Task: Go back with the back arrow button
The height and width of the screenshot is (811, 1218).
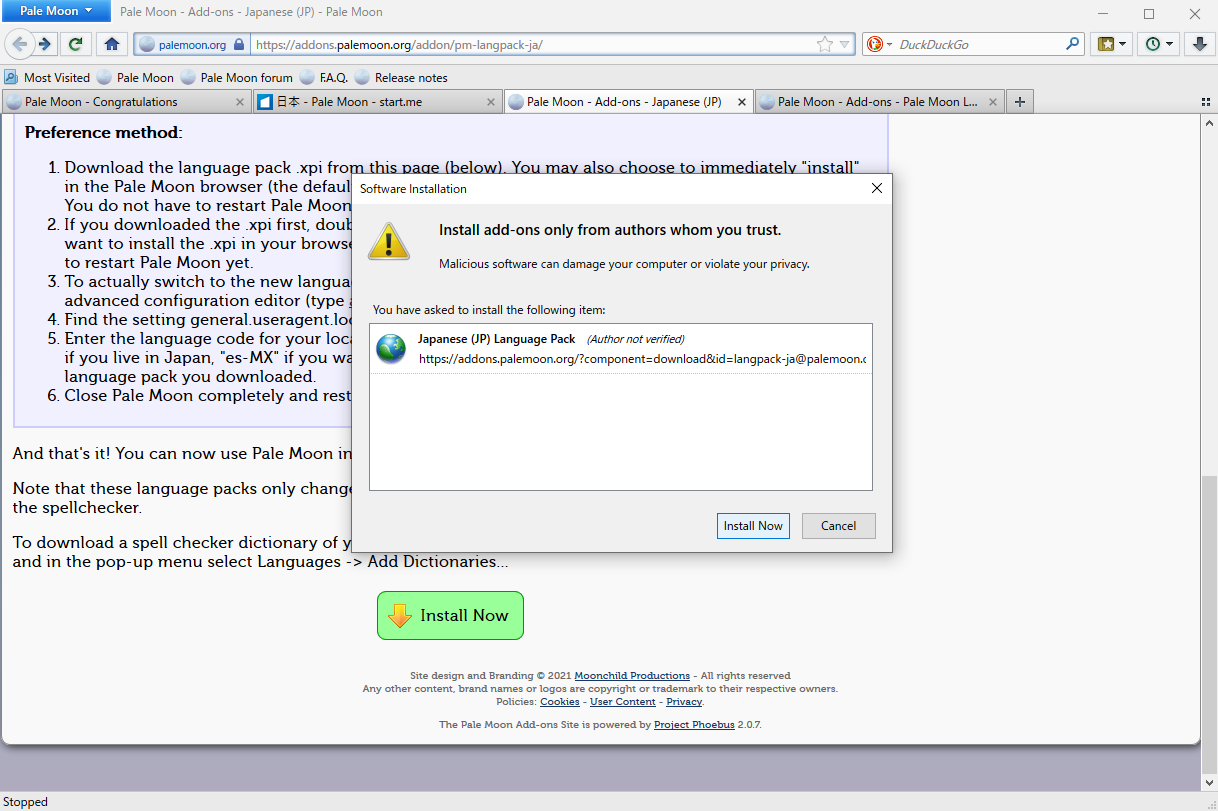Action: click(19, 44)
